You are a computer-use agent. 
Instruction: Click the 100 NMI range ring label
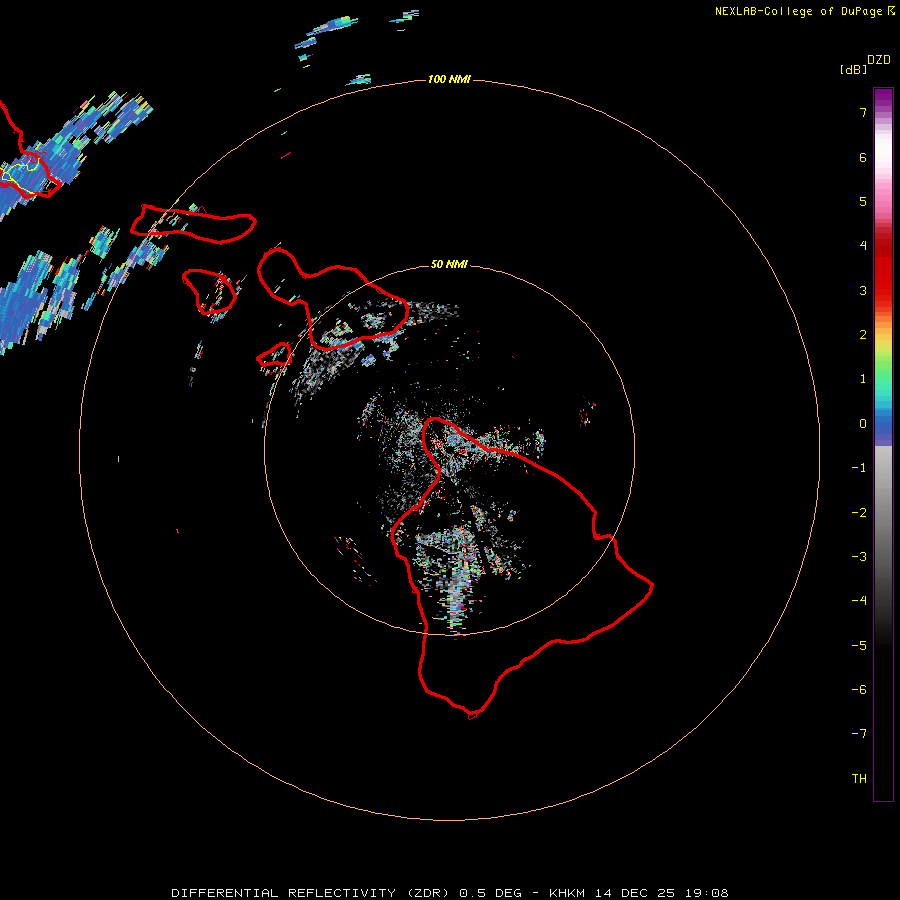449,79
